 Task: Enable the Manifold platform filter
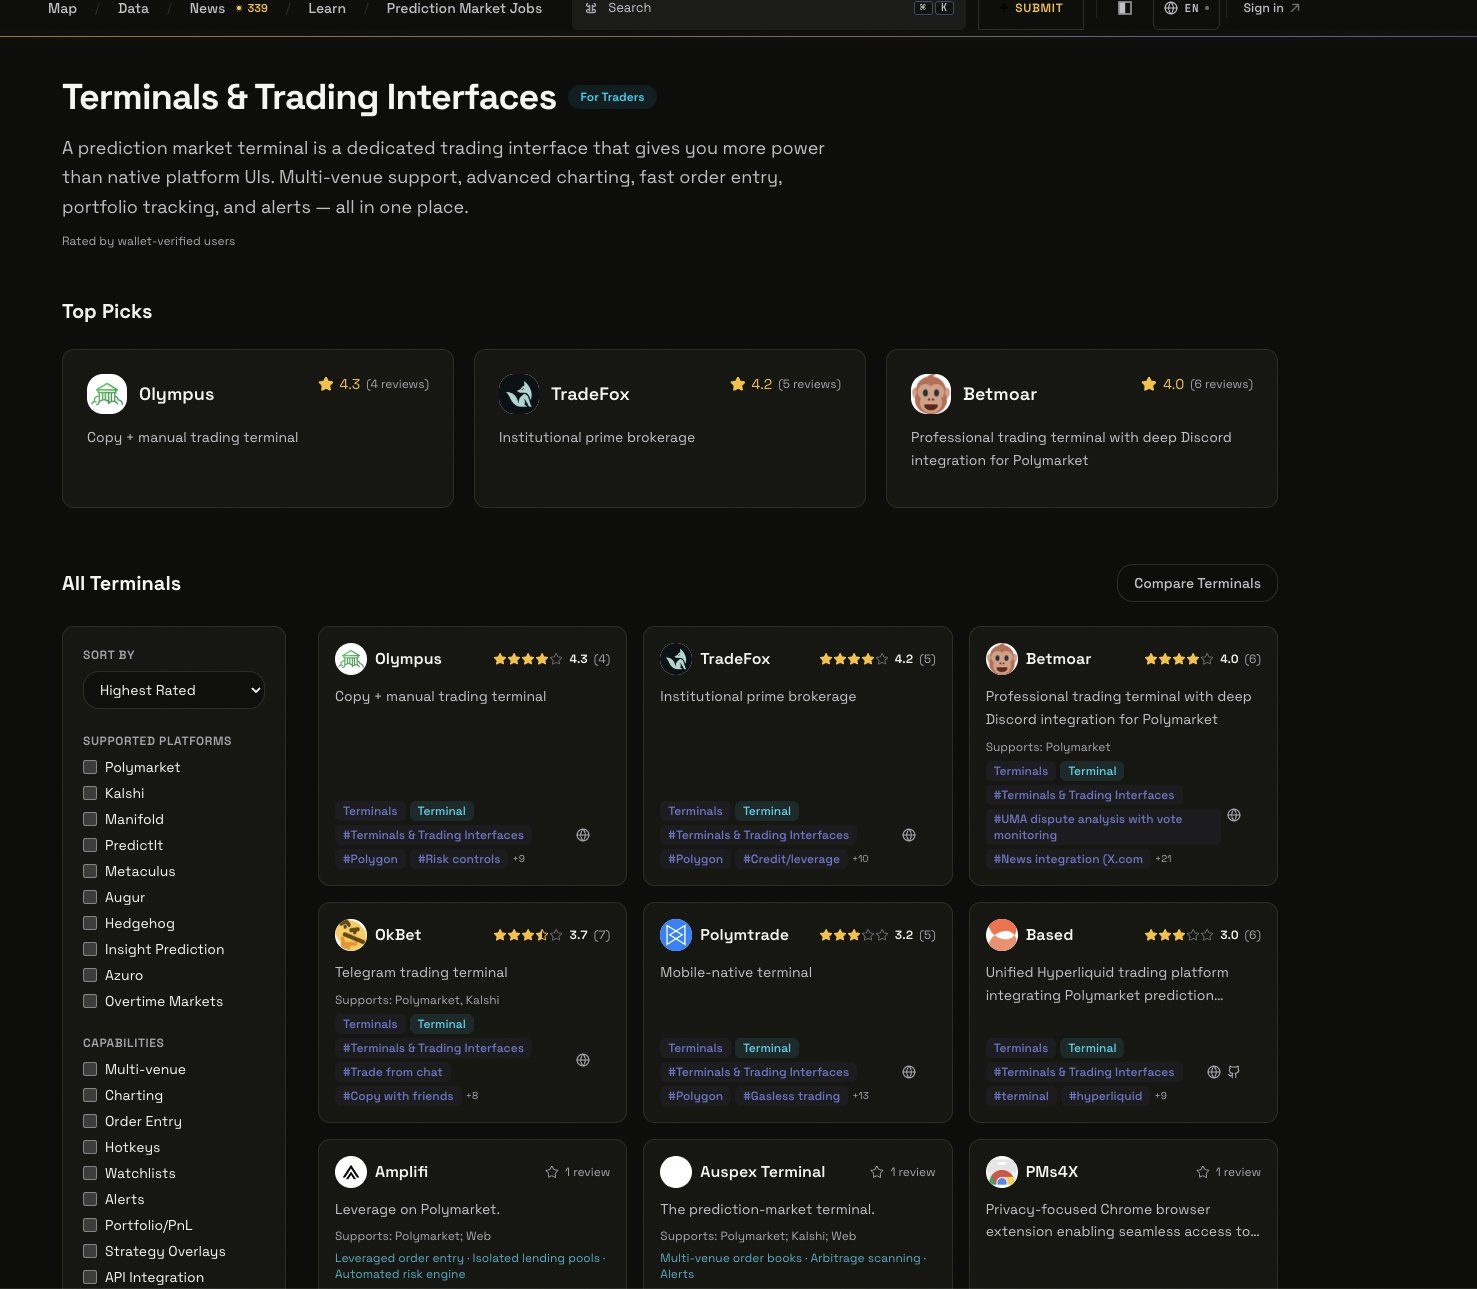pos(90,819)
